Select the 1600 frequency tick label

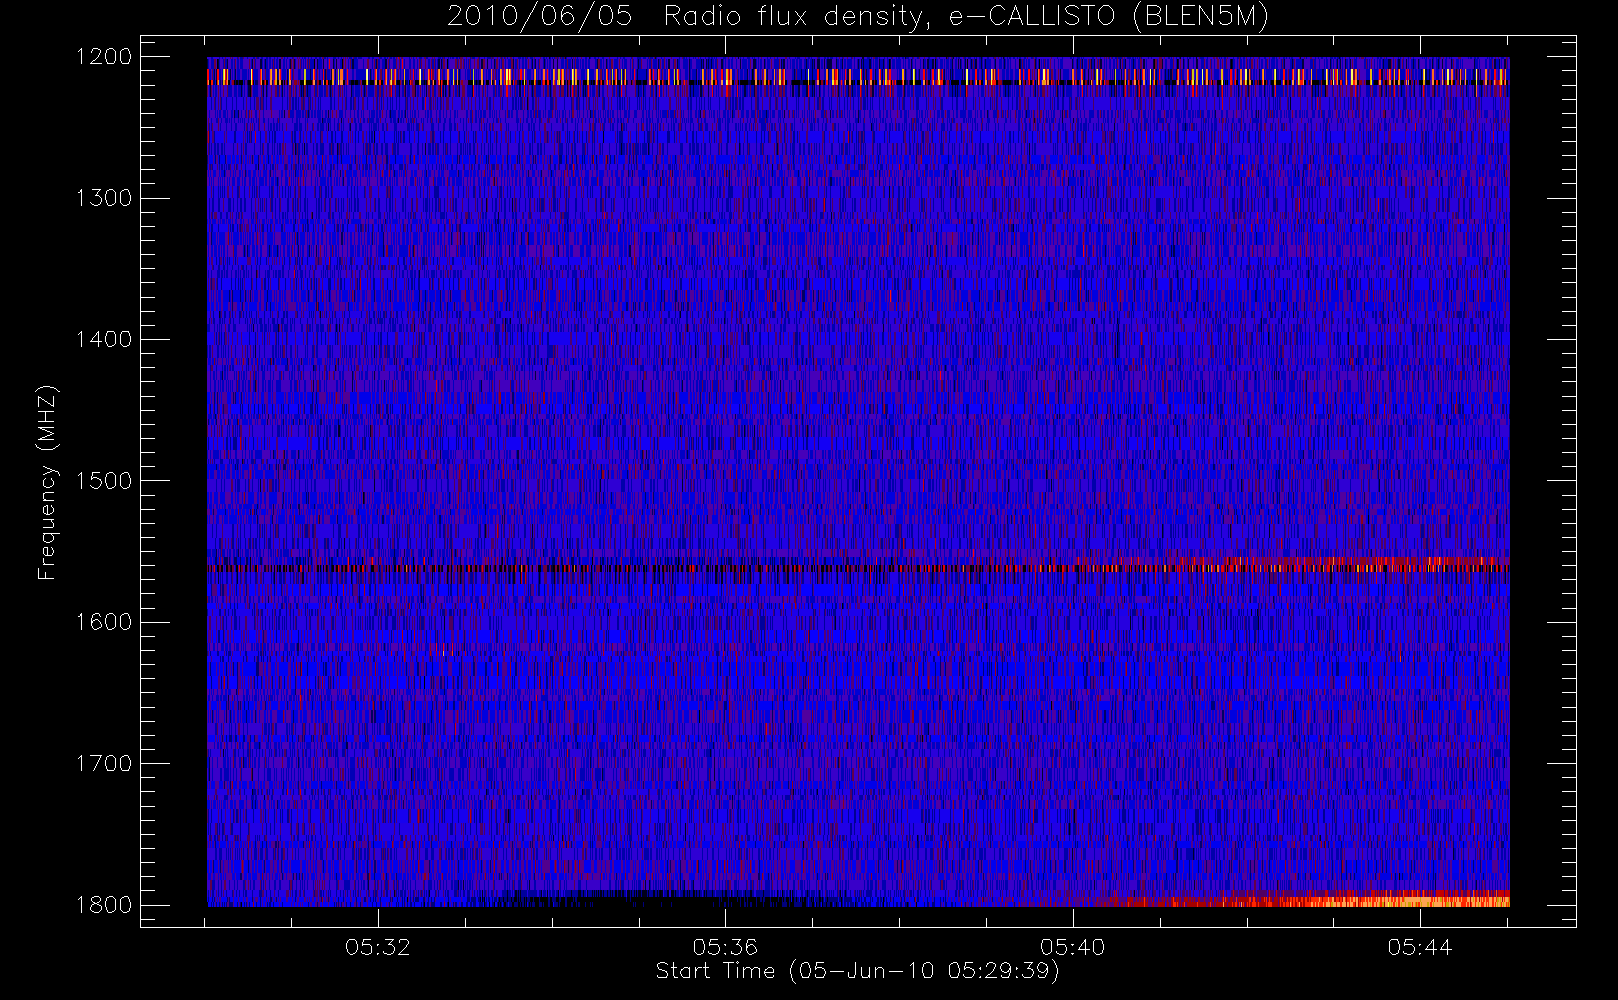tap(104, 622)
